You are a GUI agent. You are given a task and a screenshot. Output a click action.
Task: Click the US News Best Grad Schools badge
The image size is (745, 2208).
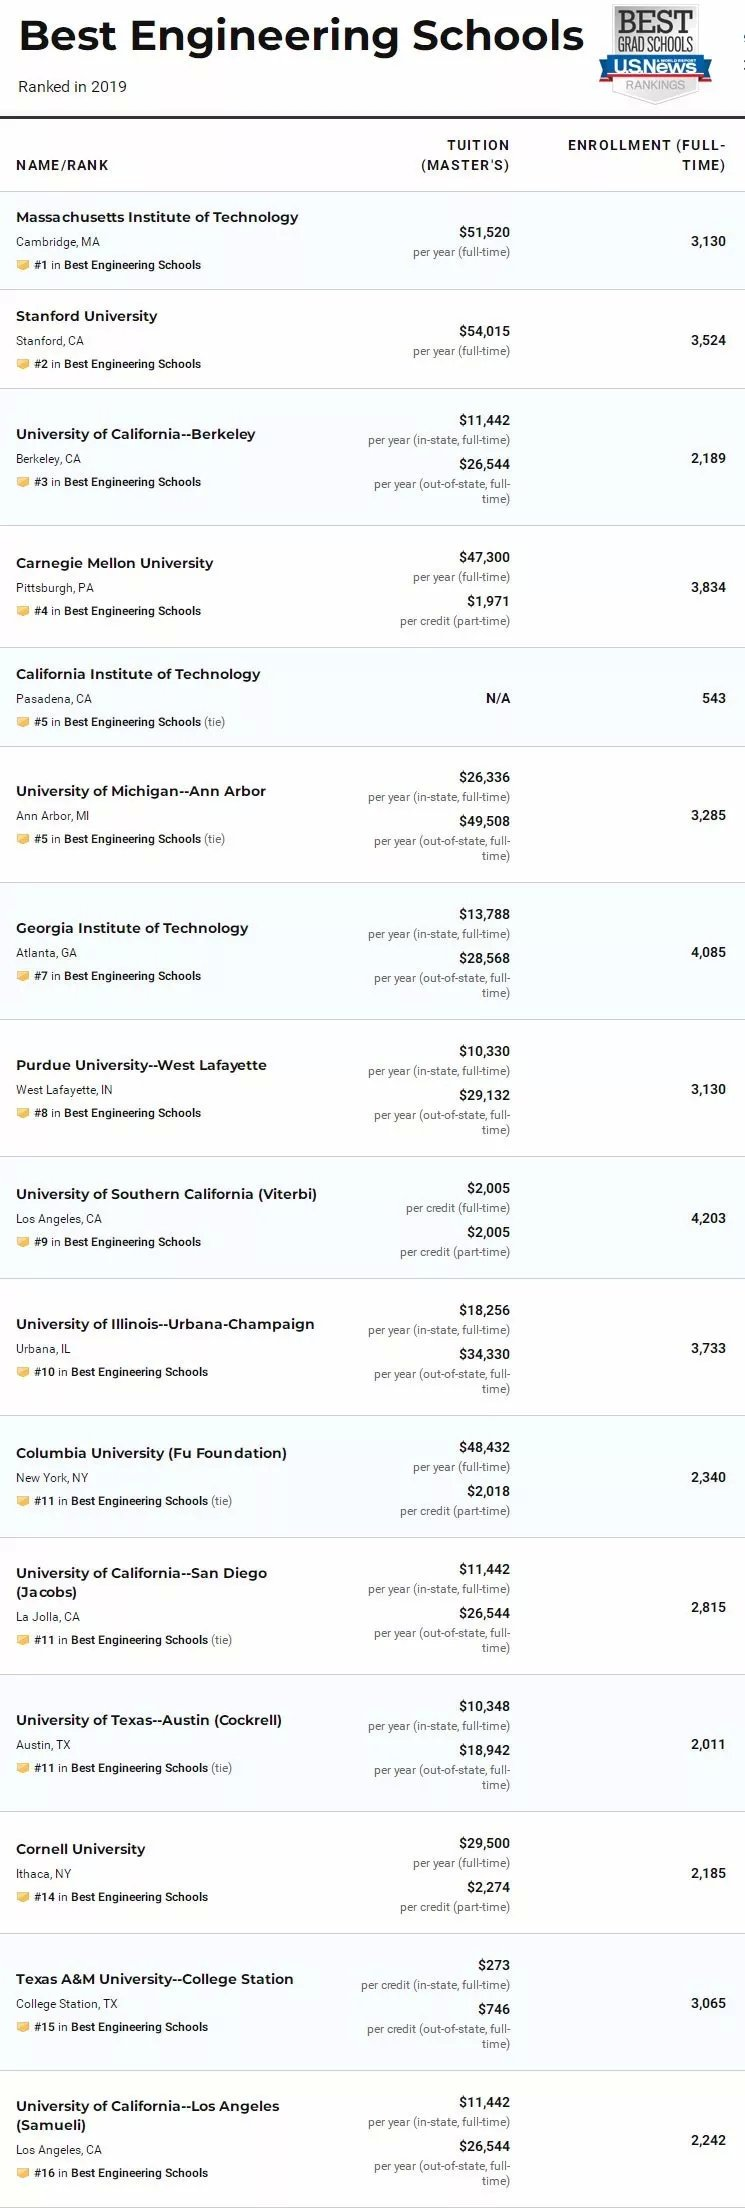pos(655,54)
